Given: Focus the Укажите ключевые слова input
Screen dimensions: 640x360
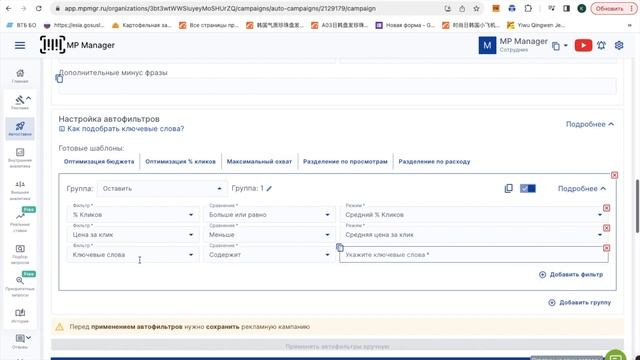Looking at the screenshot, I should tap(473, 254).
